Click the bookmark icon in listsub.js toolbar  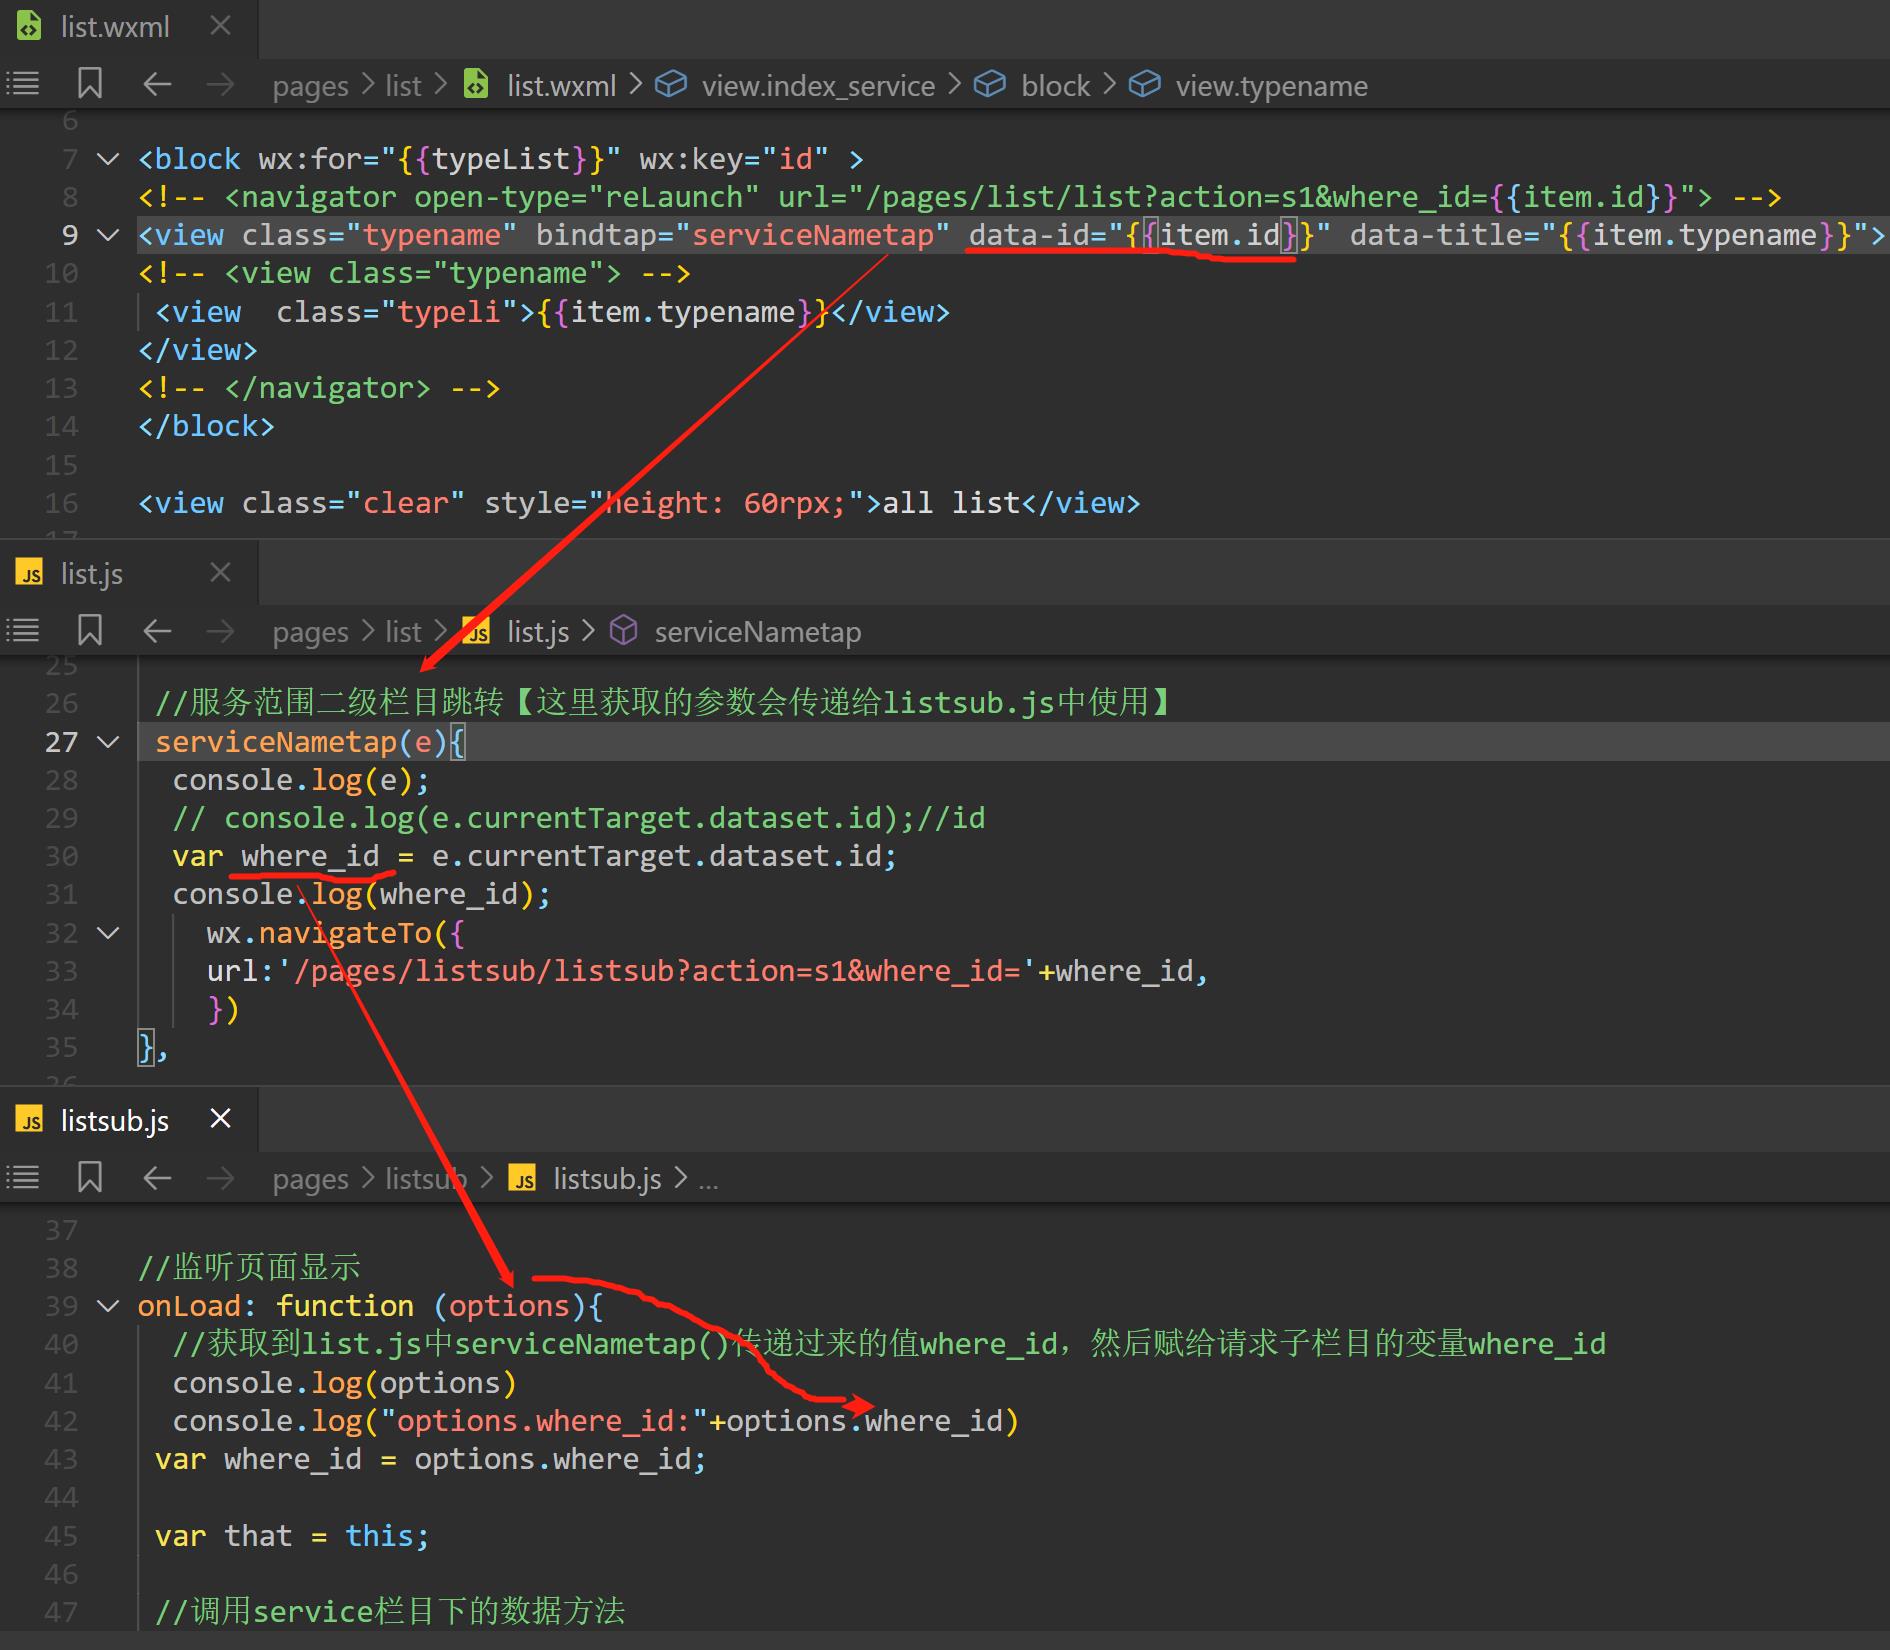[90, 1178]
